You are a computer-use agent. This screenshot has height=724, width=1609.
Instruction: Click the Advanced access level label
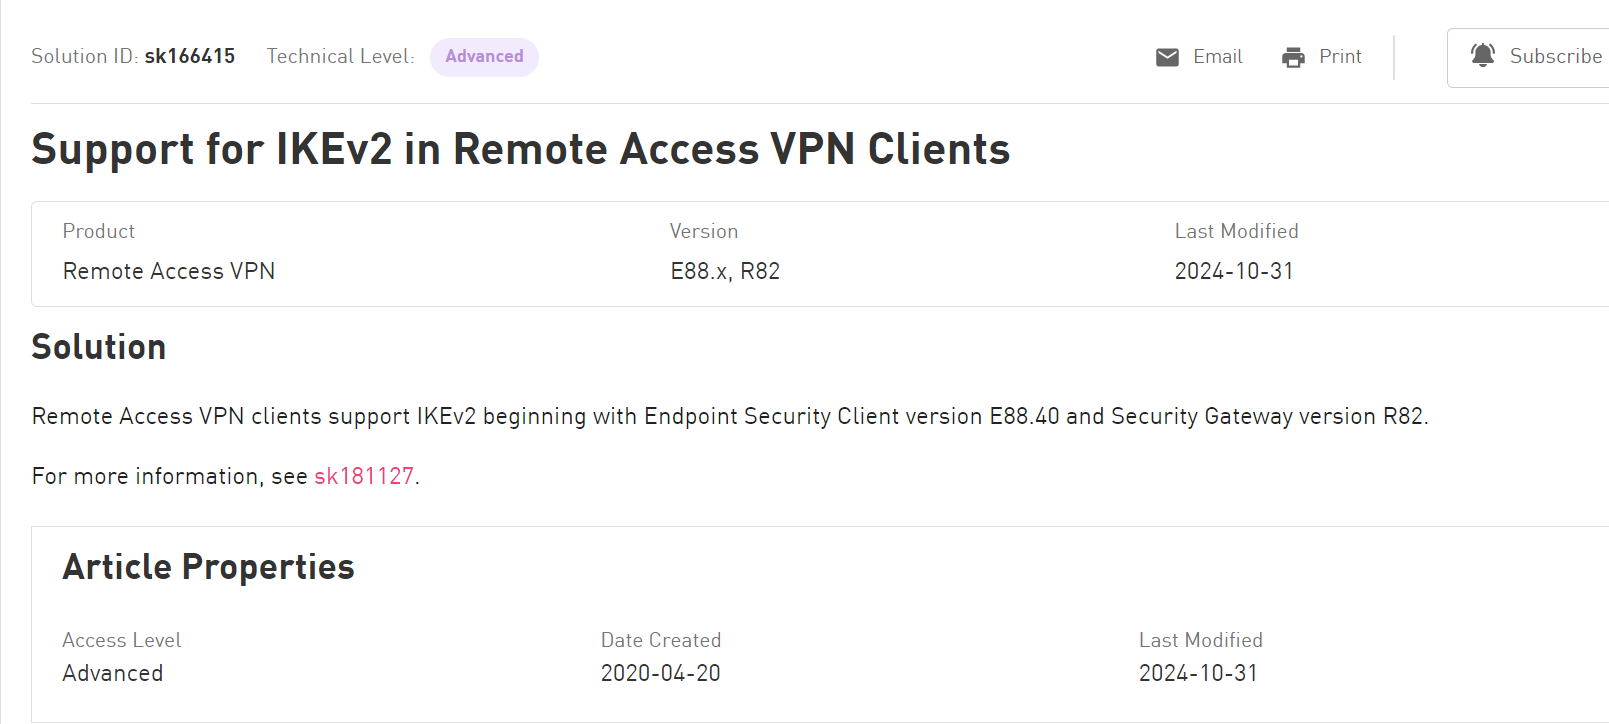(113, 673)
